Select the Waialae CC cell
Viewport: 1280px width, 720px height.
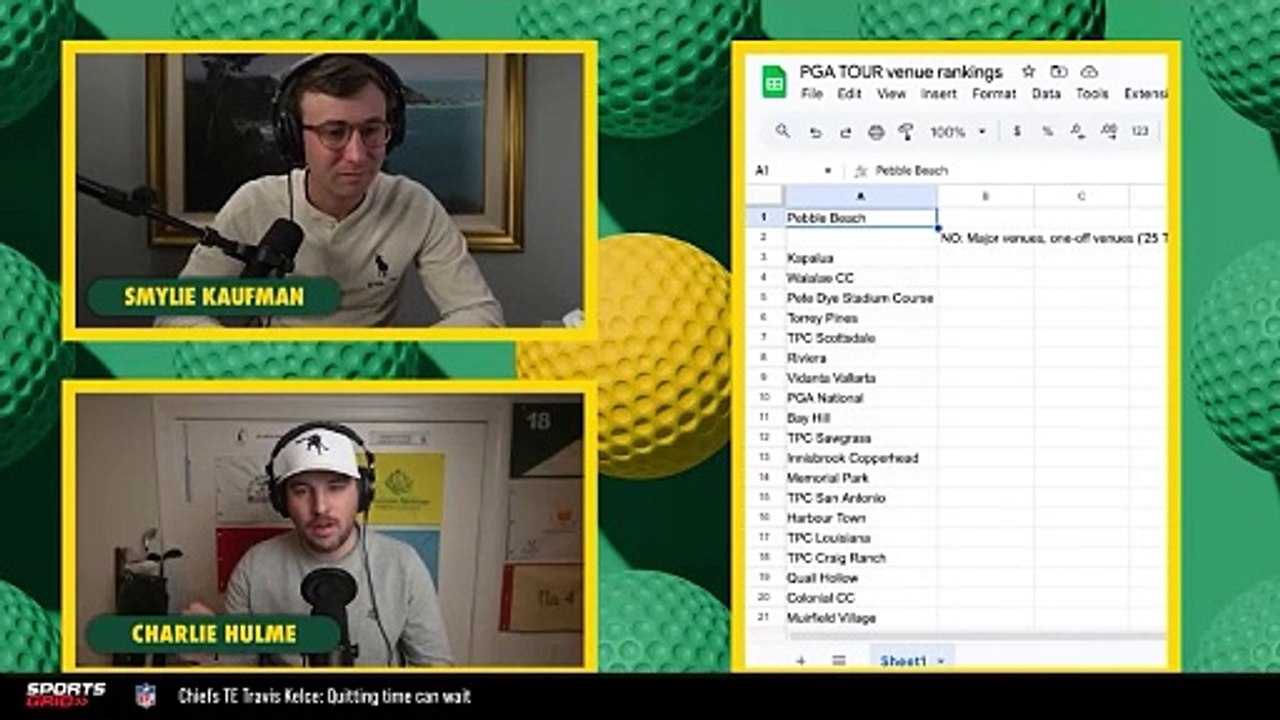[861, 278]
